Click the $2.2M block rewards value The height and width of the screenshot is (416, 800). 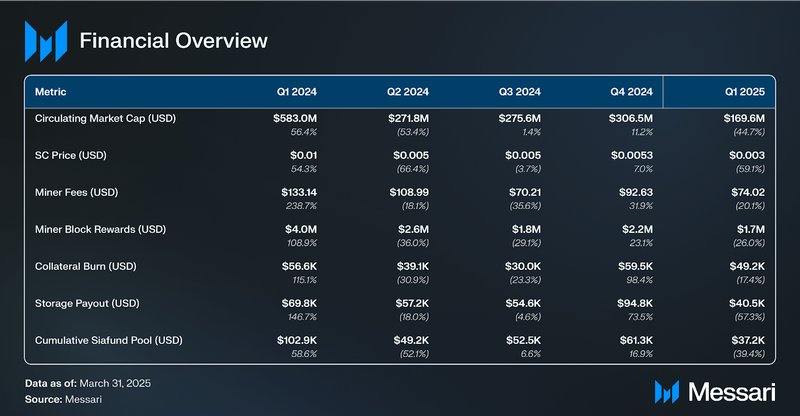637,229
